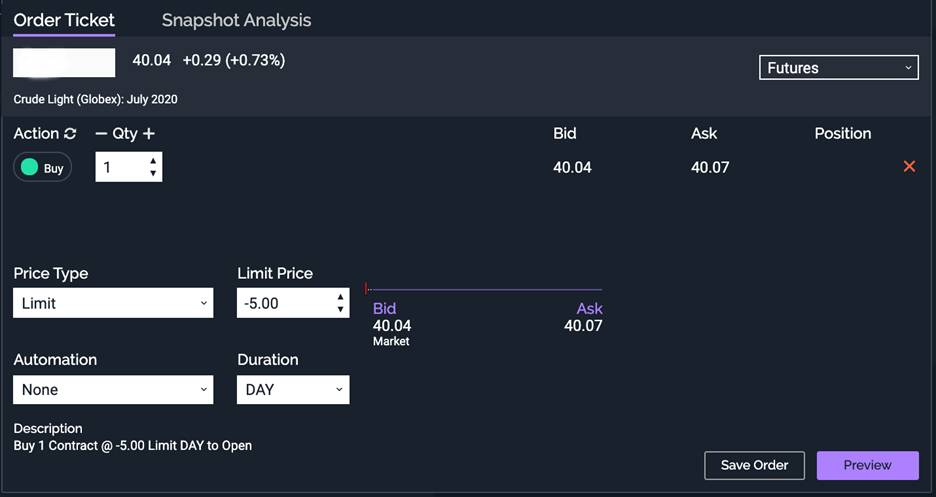936x497 pixels.
Task: Click the Action swap arrows icon
Action: tap(70, 134)
